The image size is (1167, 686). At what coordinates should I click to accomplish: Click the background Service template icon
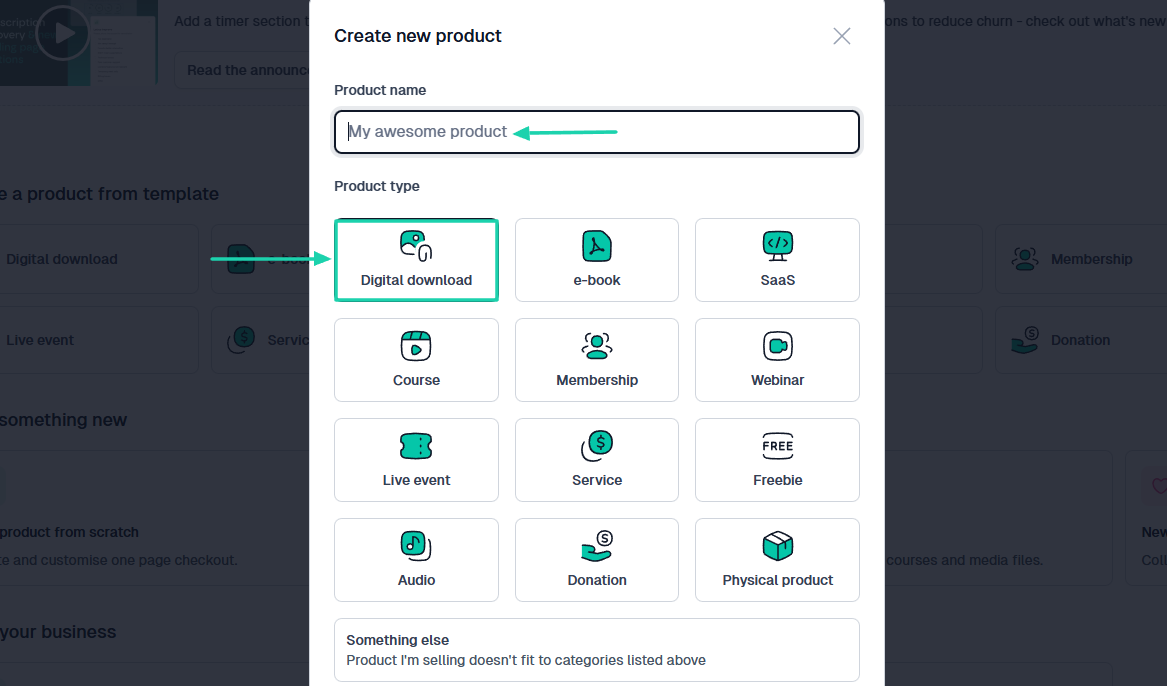pyautogui.click(x=241, y=340)
